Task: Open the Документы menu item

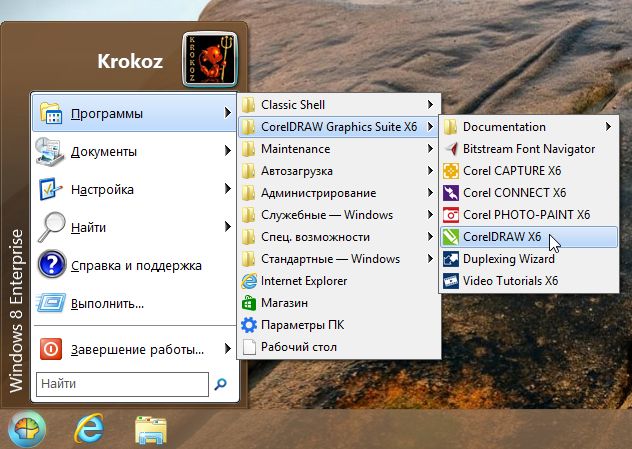Action: tap(104, 152)
